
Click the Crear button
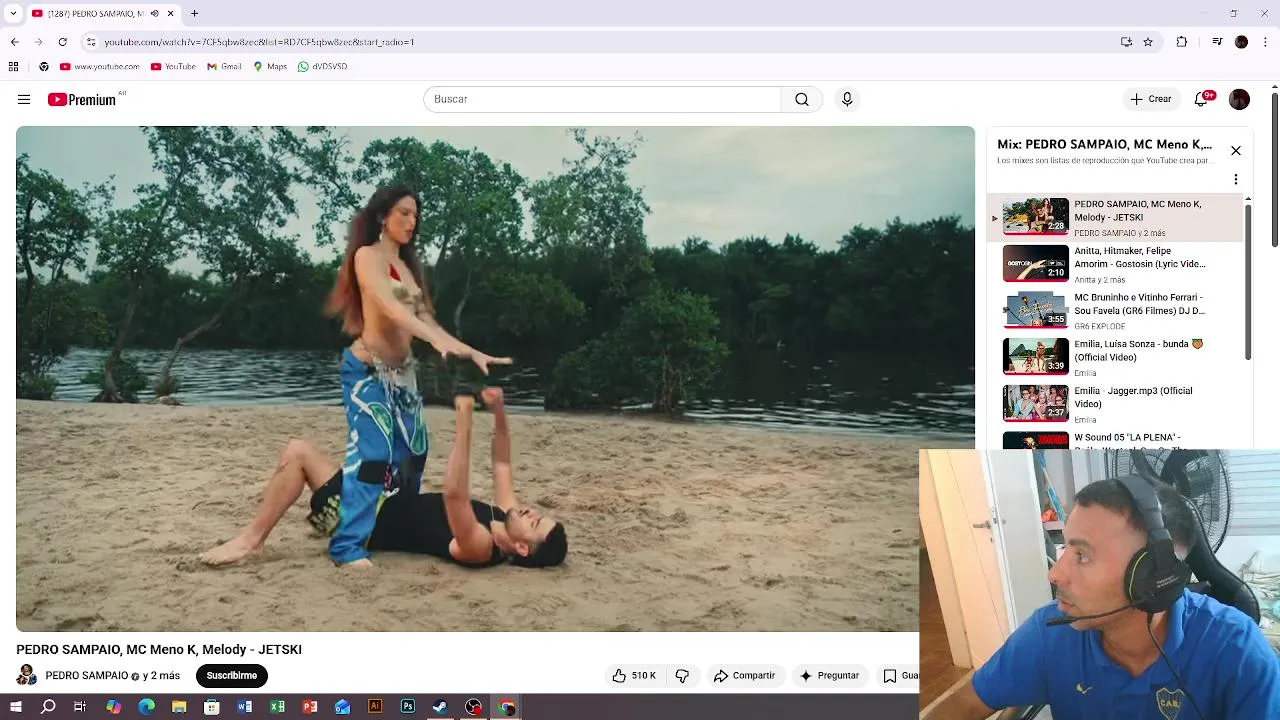pyautogui.click(x=1151, y=99)
